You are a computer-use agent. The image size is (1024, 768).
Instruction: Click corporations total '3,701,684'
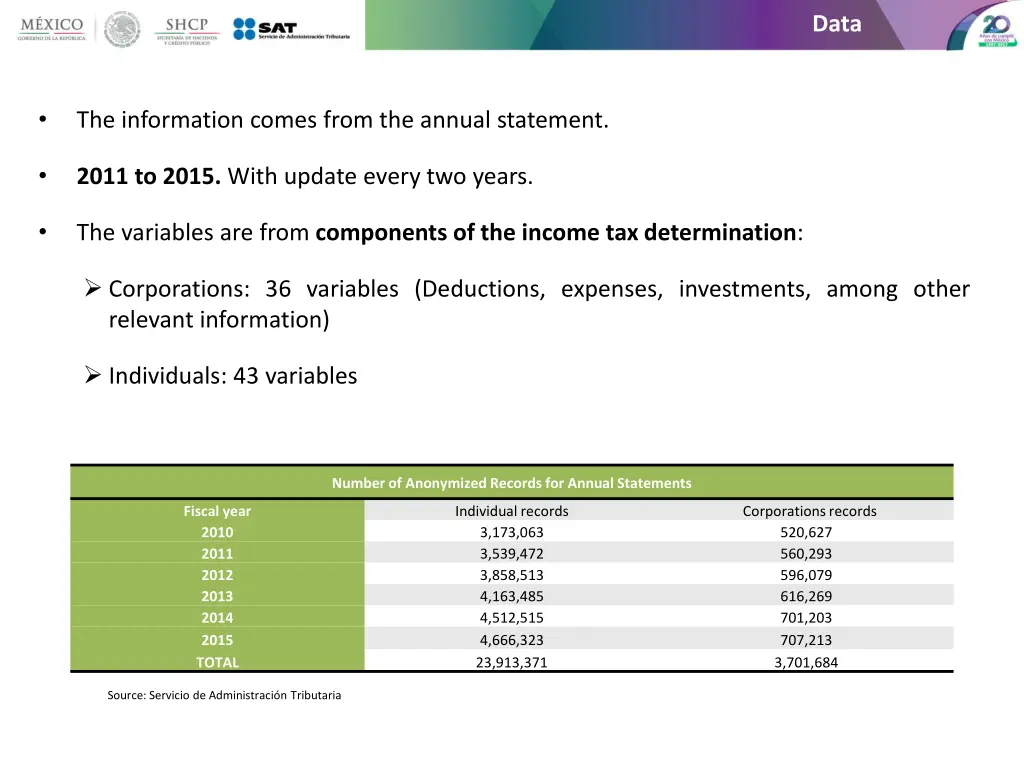tap(806, 663)
